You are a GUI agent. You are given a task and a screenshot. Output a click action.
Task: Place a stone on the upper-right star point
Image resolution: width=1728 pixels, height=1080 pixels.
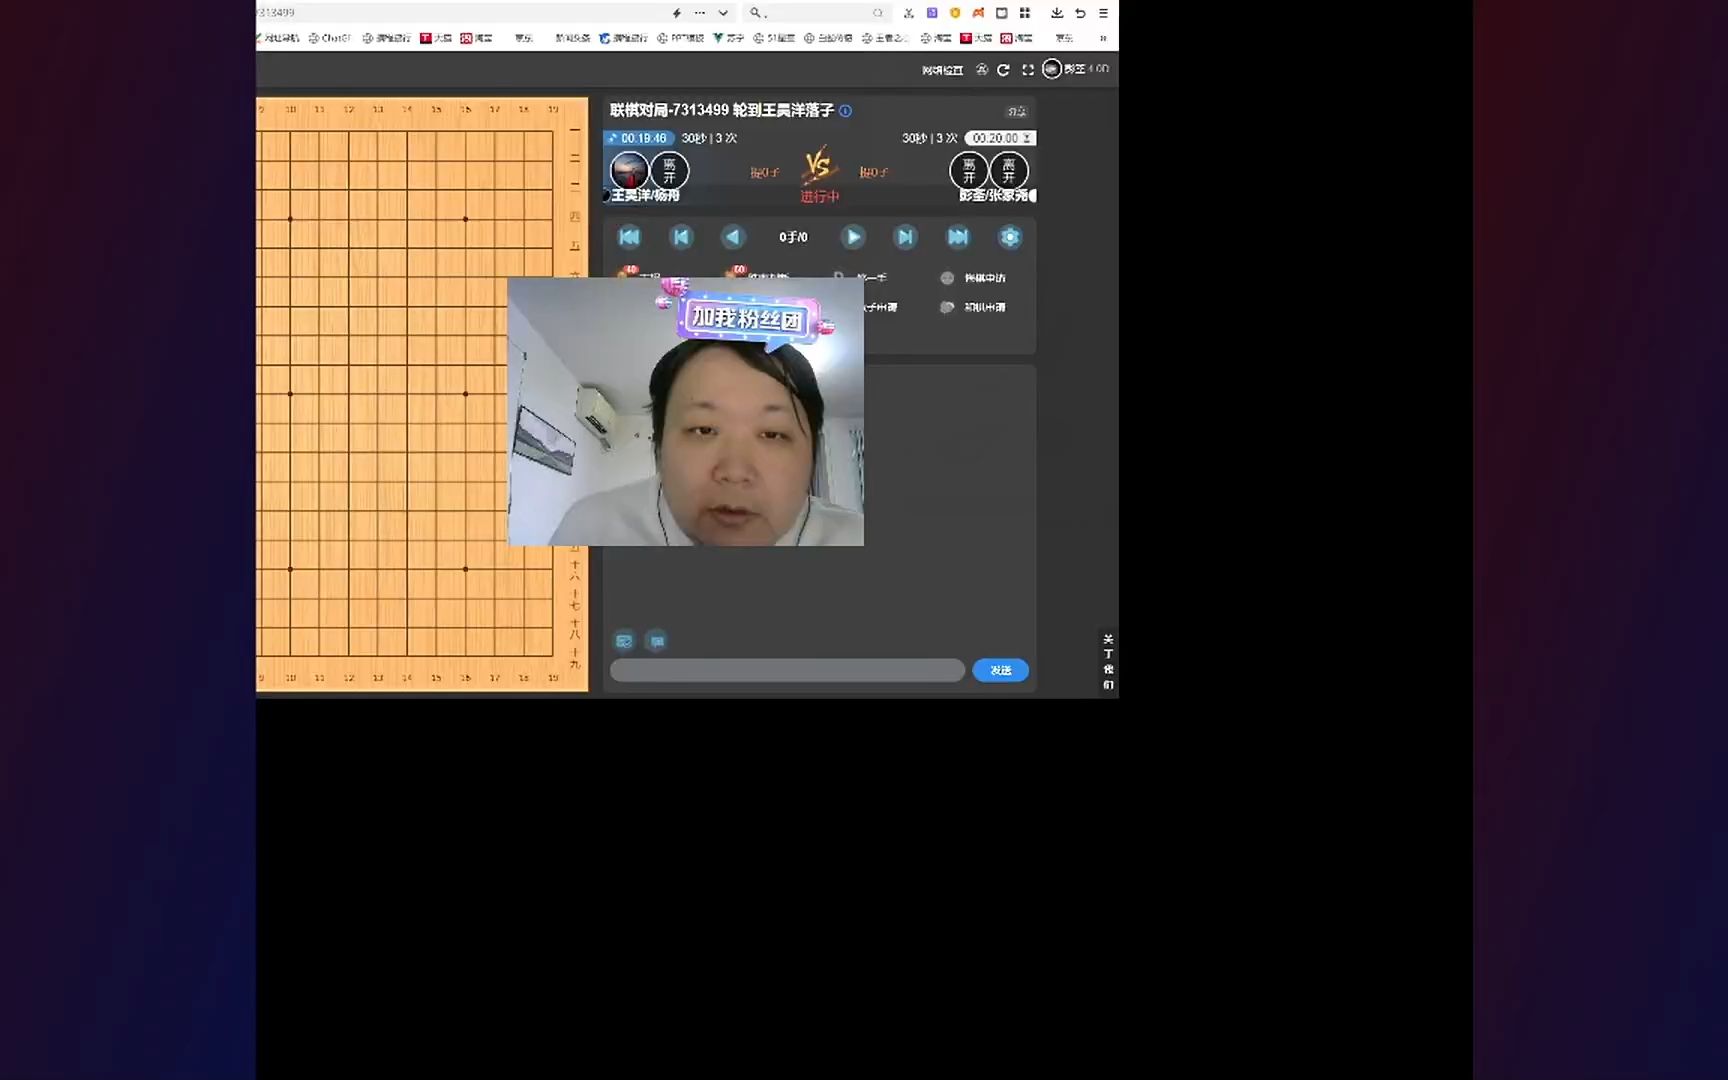[465, 219]
